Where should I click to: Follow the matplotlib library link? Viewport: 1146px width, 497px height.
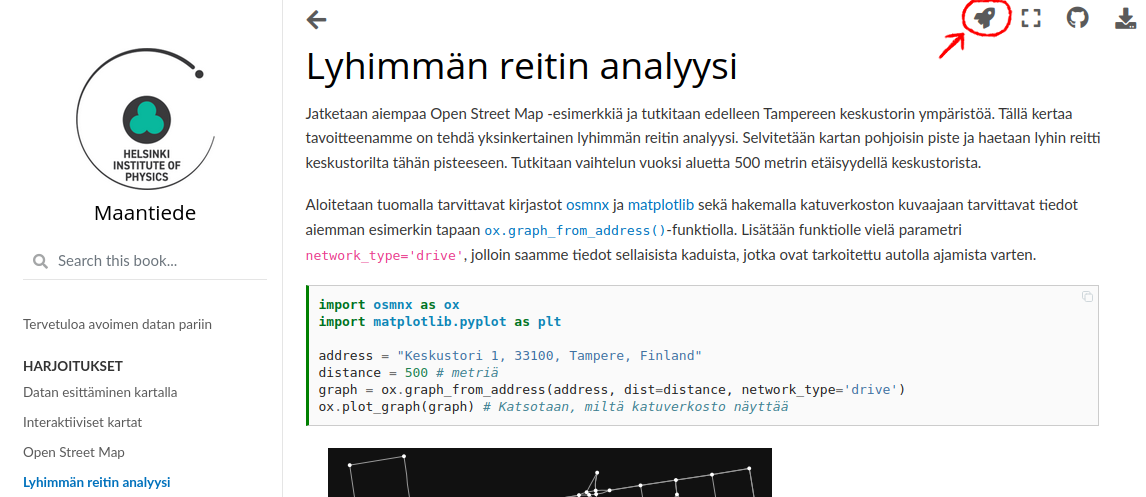click(661, 205)
